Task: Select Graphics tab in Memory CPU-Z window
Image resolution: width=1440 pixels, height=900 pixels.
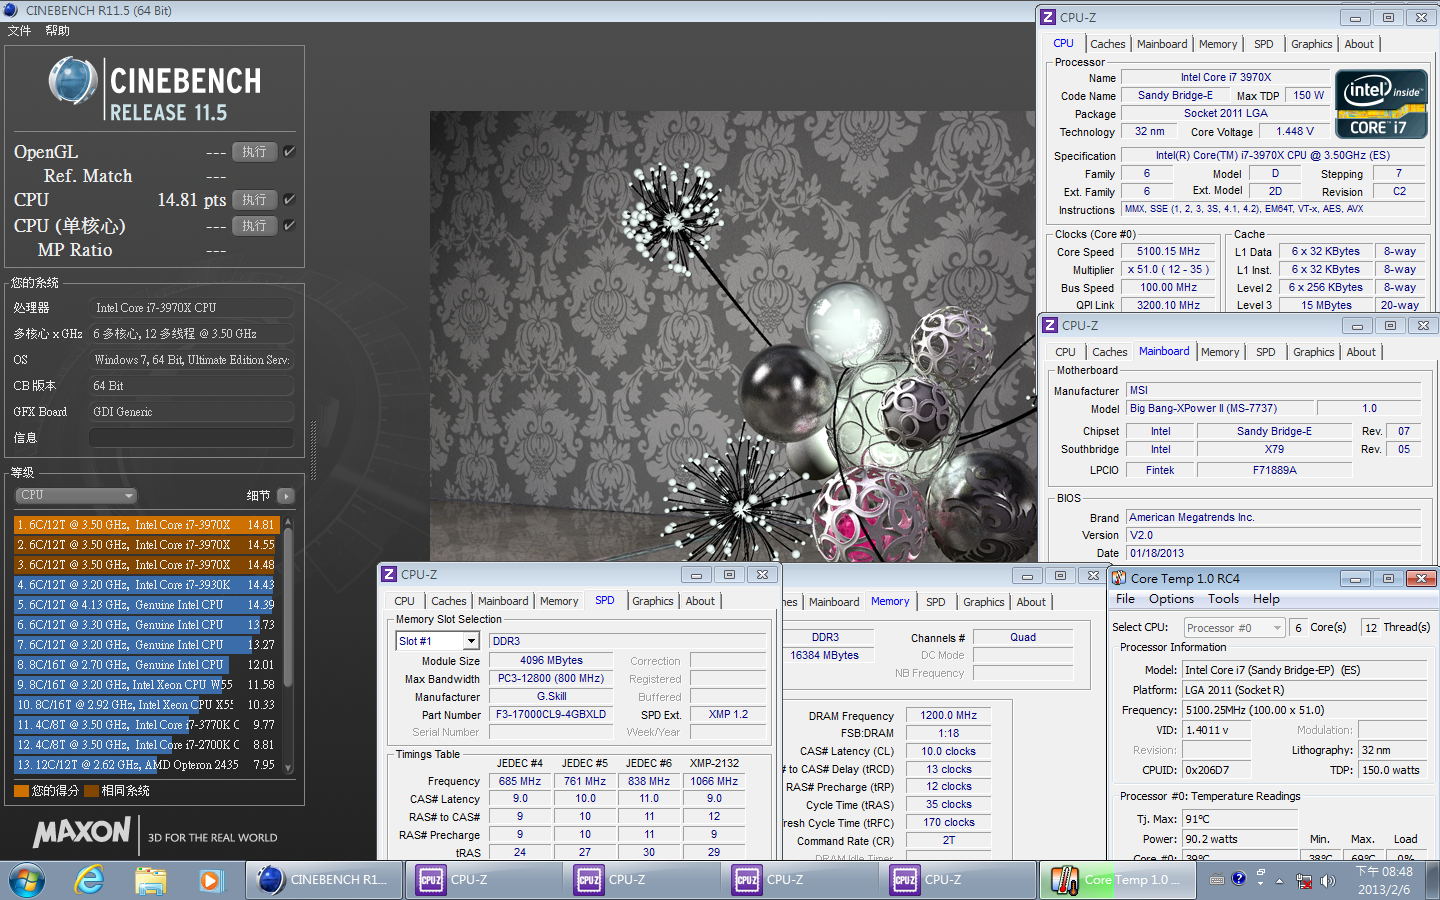Action: click(983, 602)
